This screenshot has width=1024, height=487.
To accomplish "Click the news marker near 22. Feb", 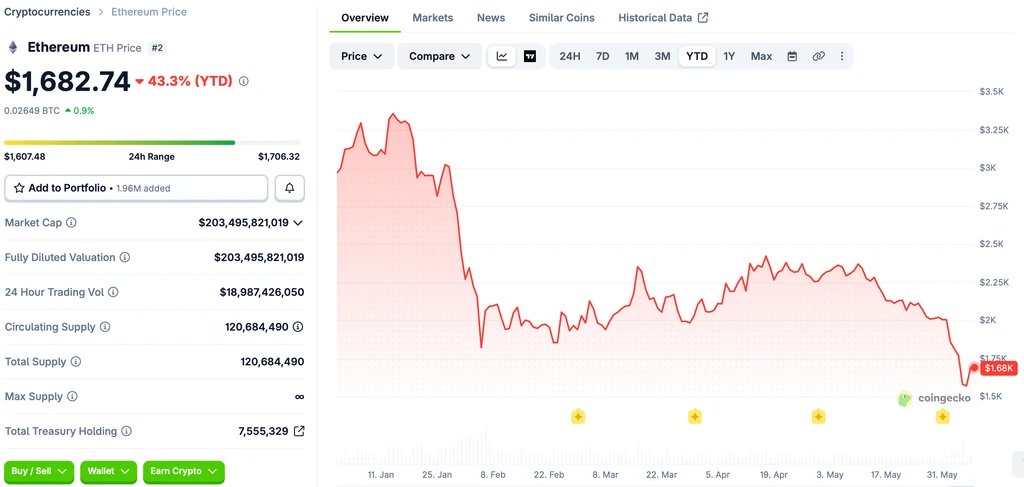I will pyautogui.click(x=578, y=416).
